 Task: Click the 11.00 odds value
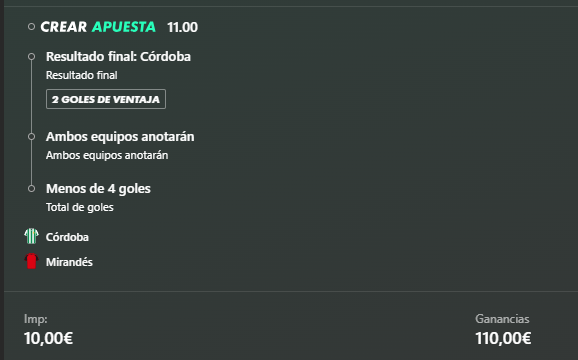click(182, 27)
